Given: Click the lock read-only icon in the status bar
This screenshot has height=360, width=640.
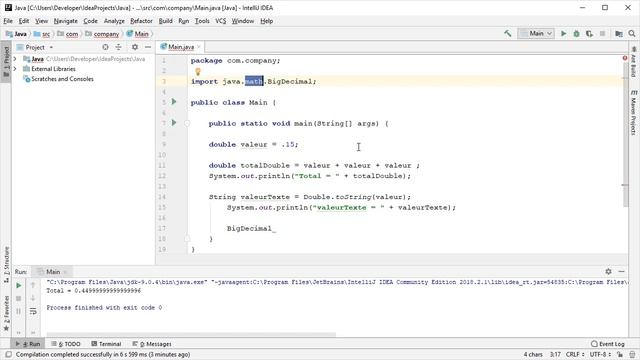Looking at the screenshot, I should (620, 354).
